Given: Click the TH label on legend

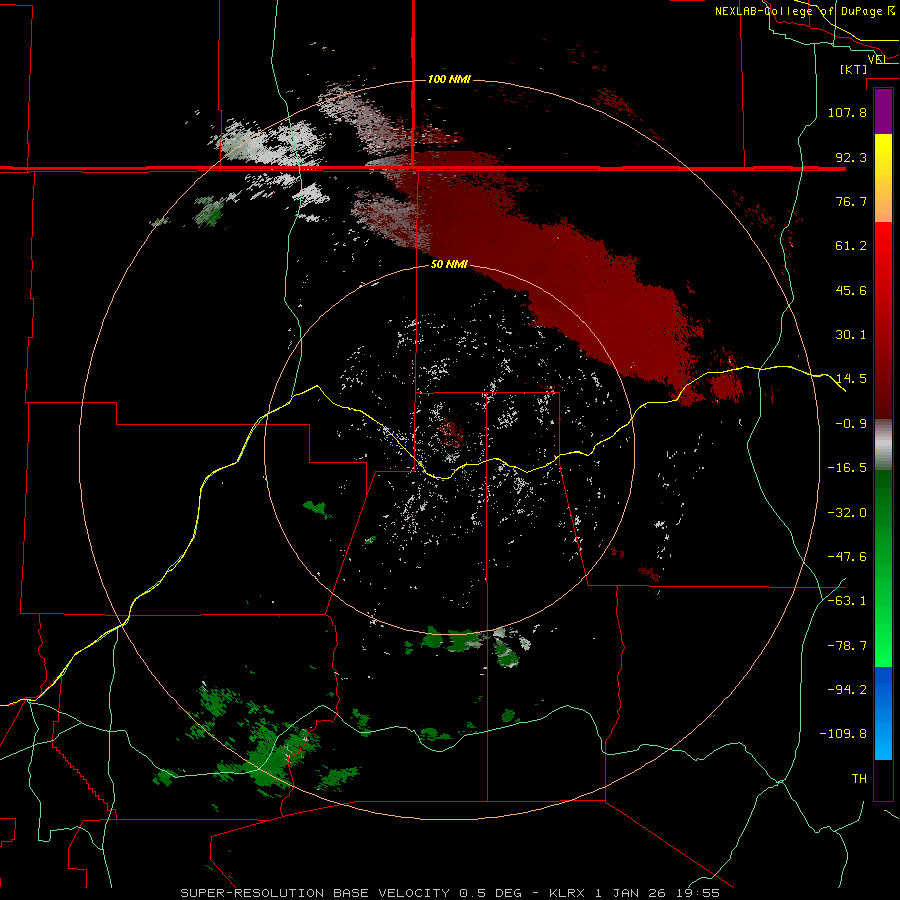Looking at the screenshot, I should [859, 779].
